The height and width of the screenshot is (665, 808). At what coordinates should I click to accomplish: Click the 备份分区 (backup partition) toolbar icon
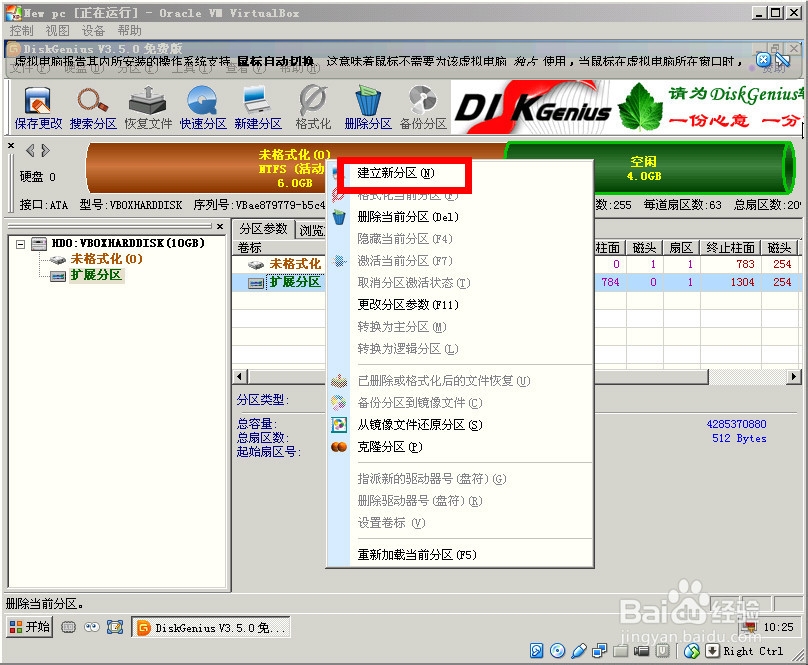[423, 108]
